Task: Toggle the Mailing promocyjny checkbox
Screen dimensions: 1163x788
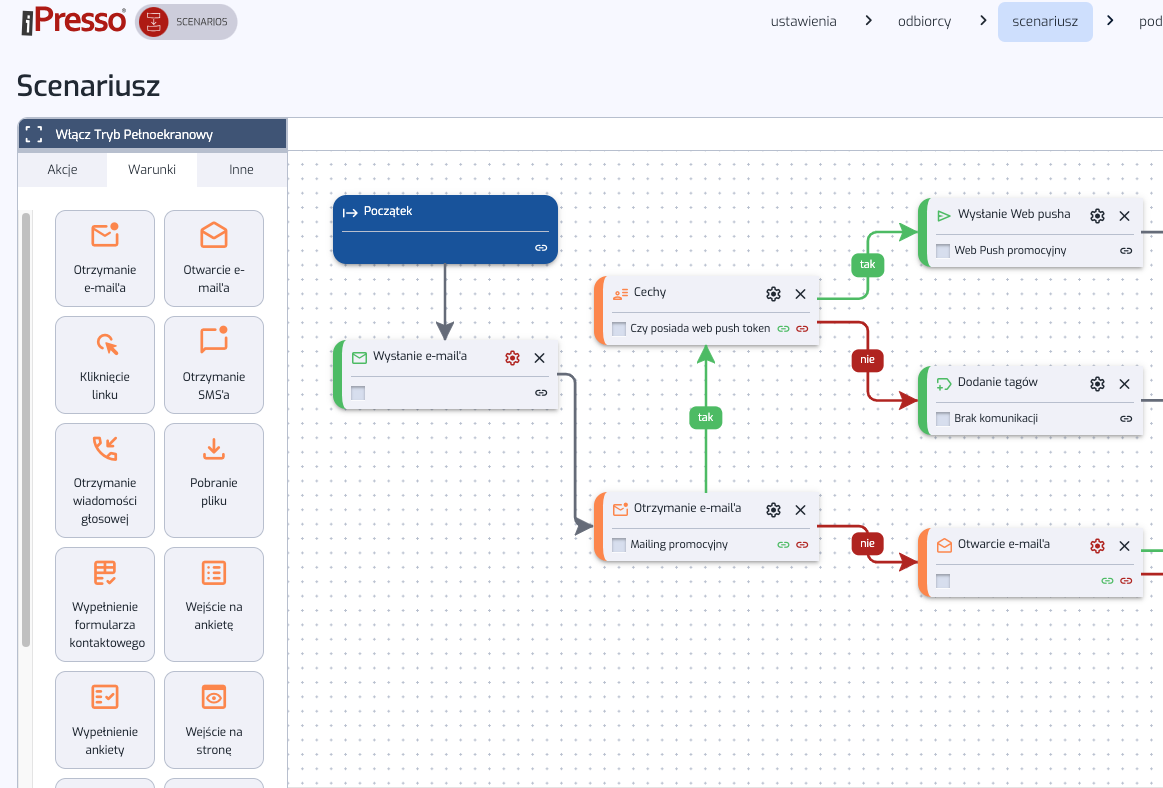Action: (619, 545)
